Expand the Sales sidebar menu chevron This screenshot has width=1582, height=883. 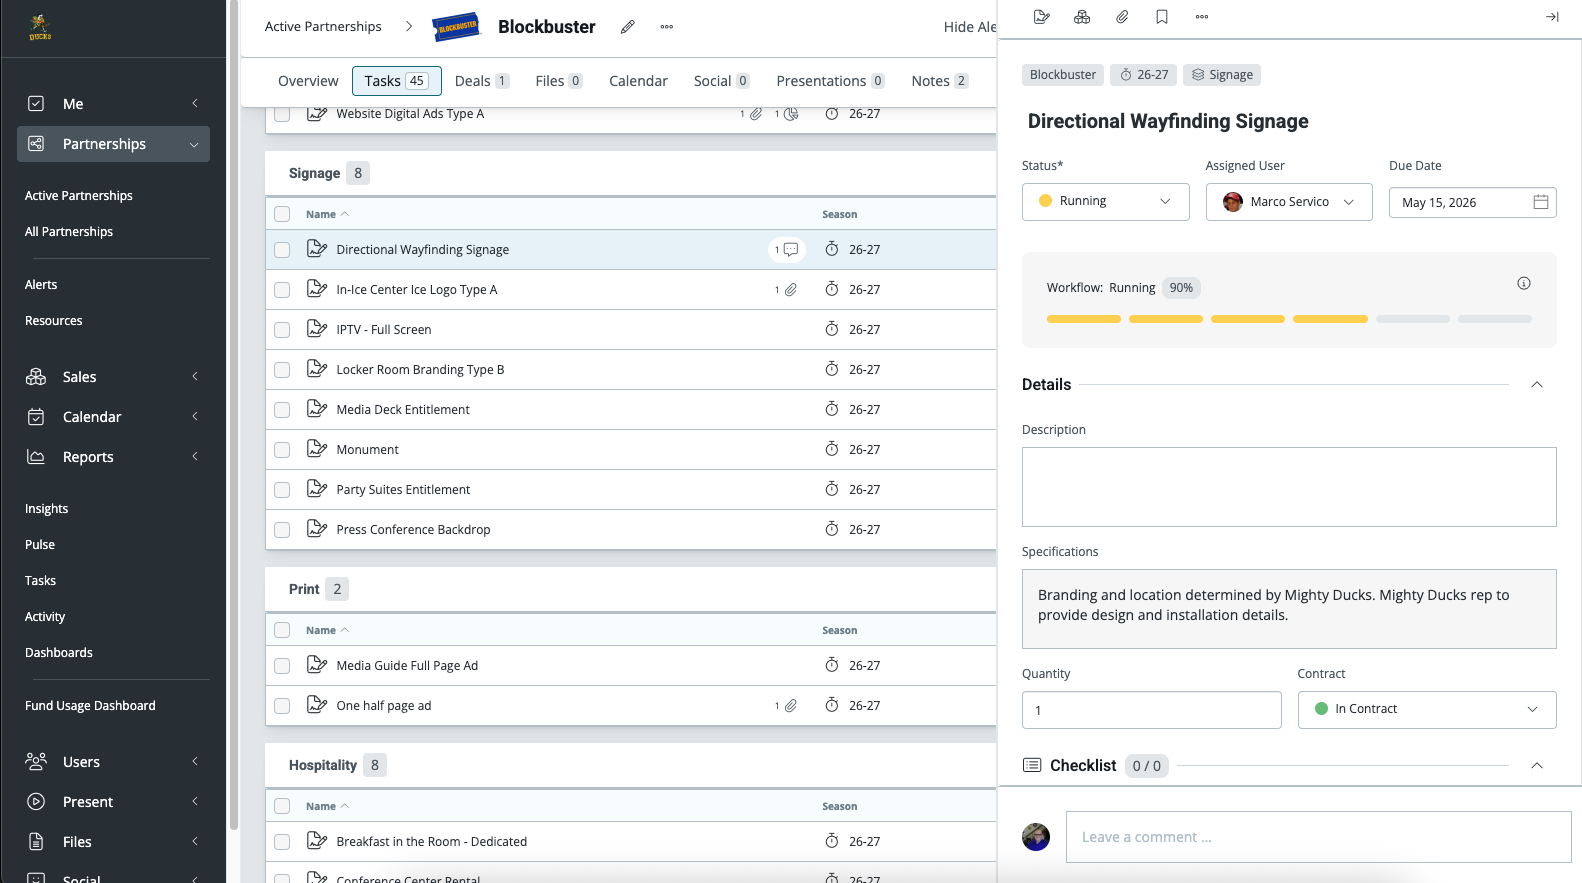click(x=195, y=377)
